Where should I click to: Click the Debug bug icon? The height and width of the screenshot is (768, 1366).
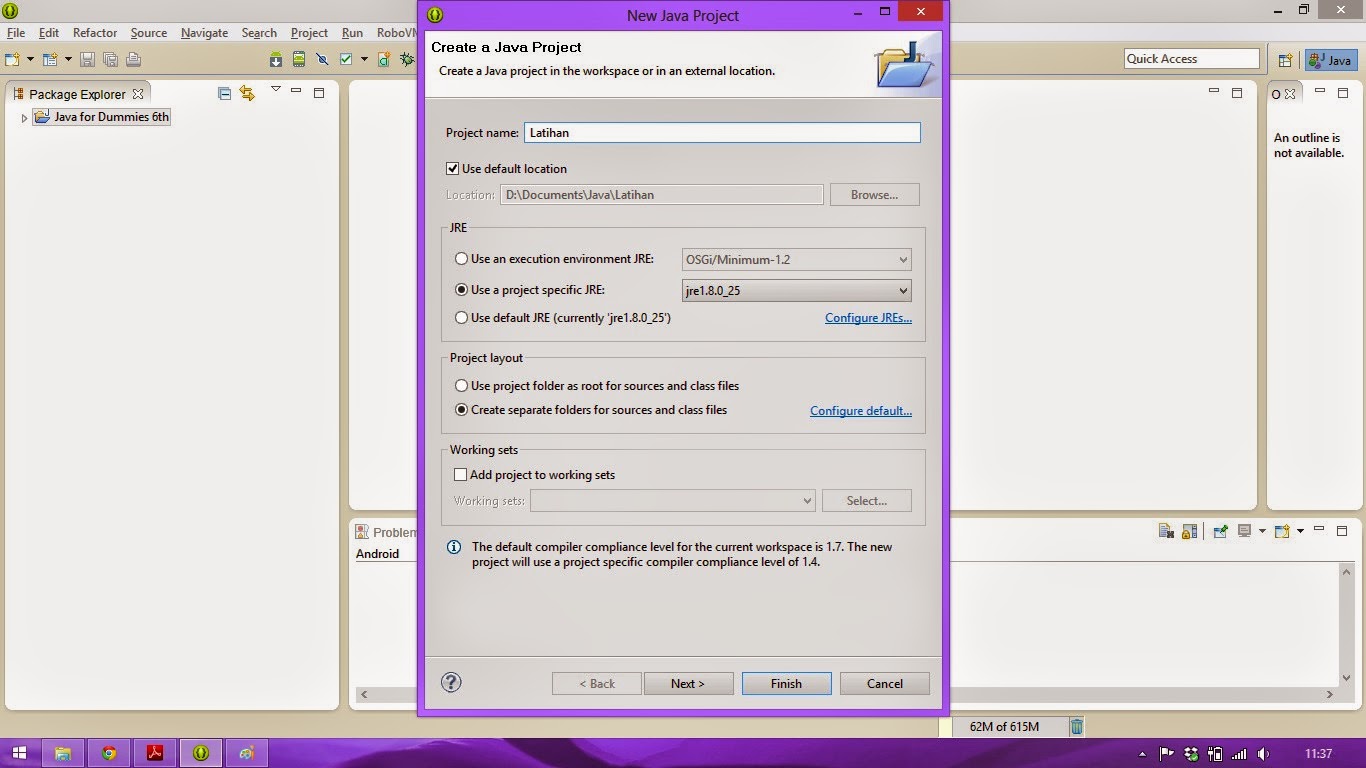point(406,59)
